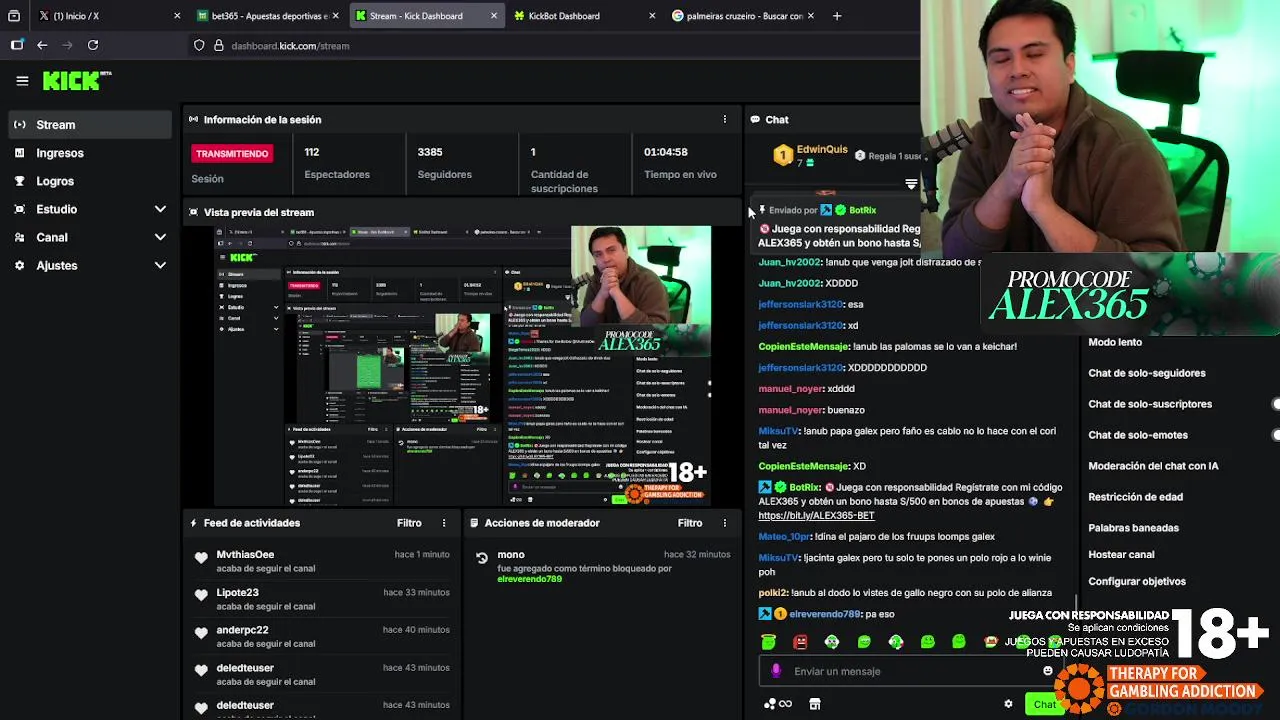Open session info three-dot menu

(x=725, y=119)
